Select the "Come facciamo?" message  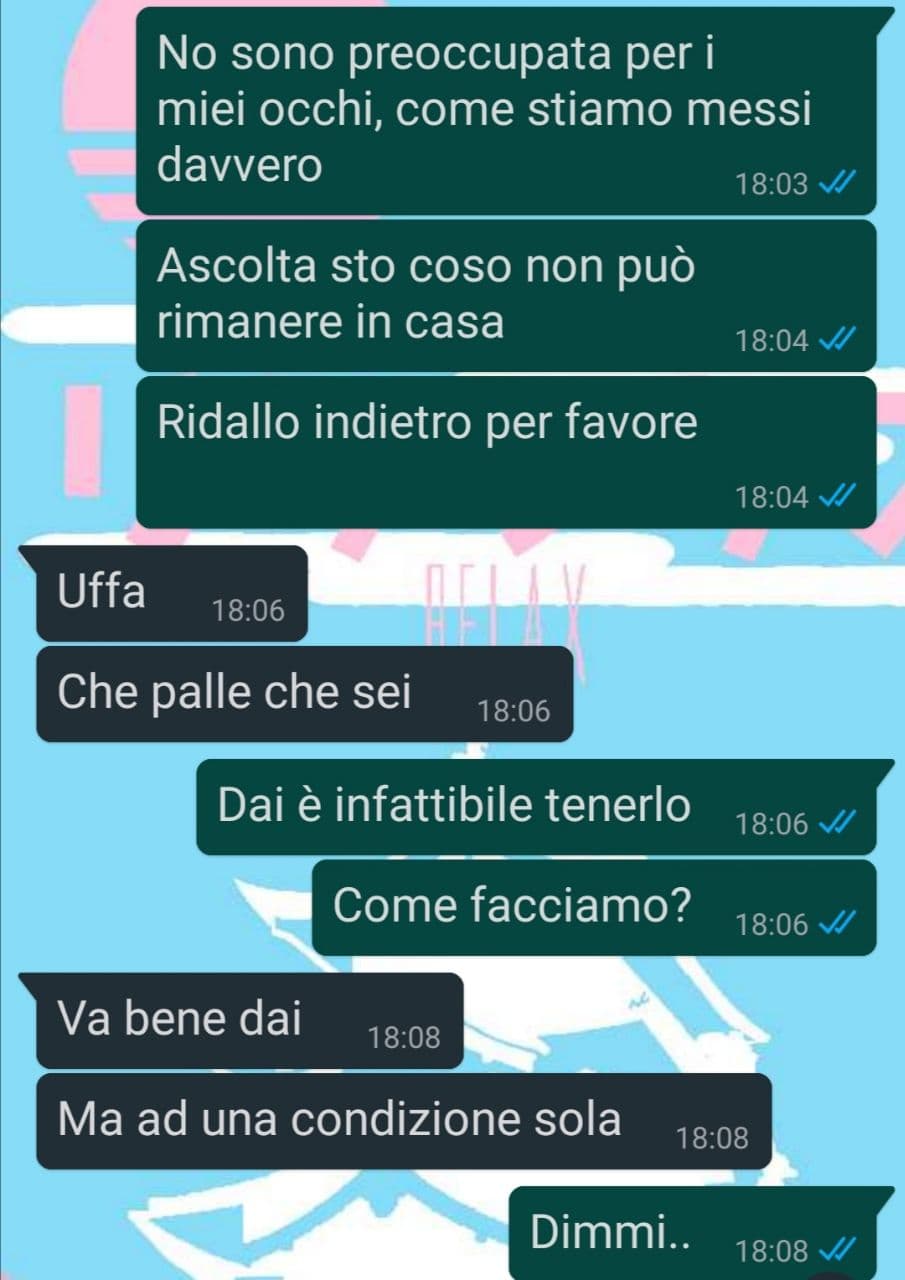(594, 908)
